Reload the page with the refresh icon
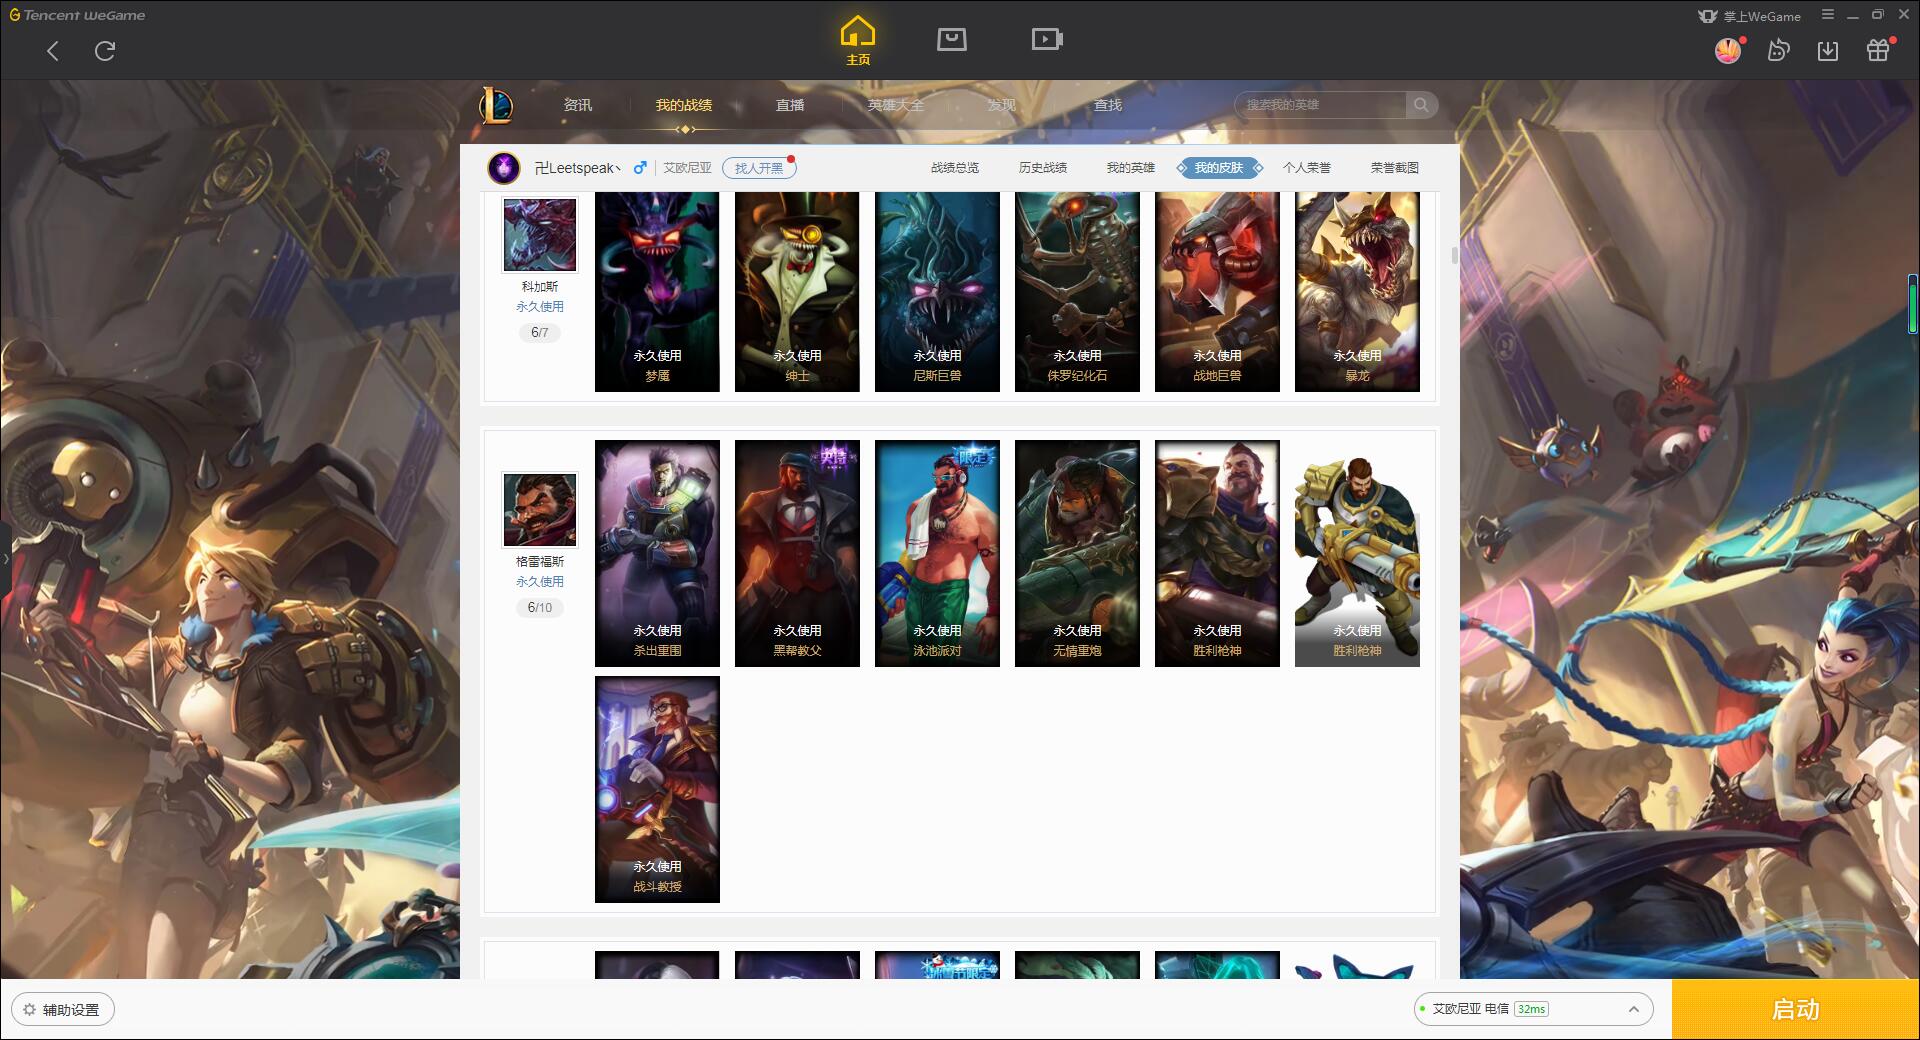 tap(105, 51)
